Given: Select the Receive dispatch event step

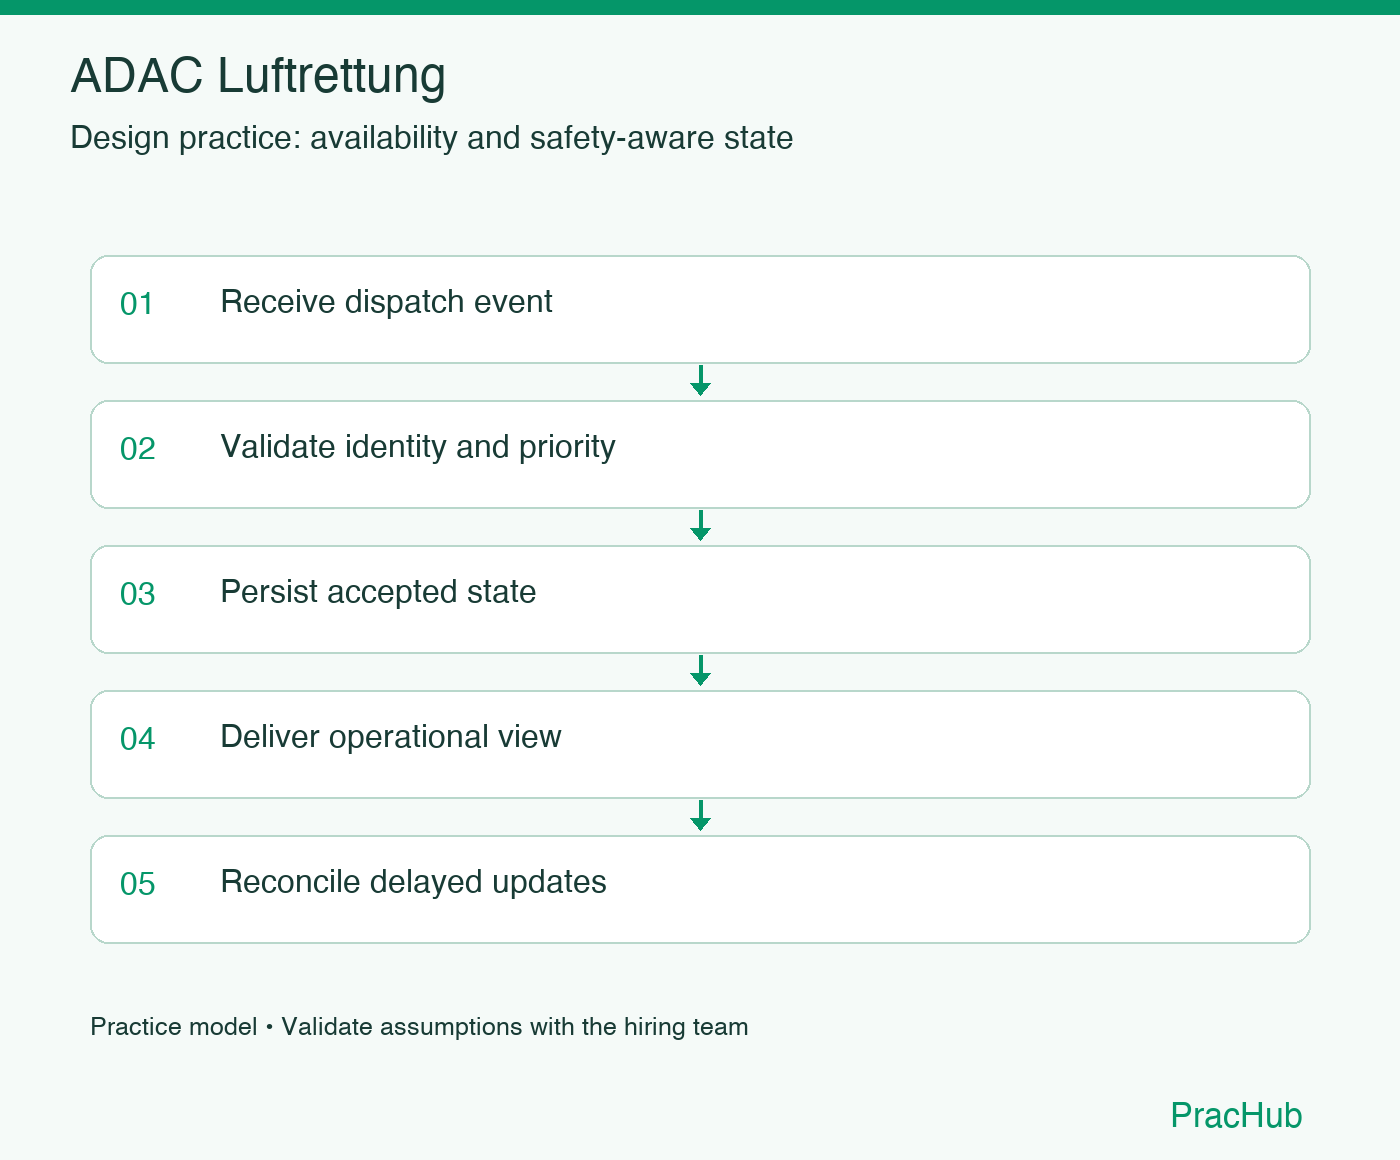Looking at the screenshot, I should click(700, 309).
